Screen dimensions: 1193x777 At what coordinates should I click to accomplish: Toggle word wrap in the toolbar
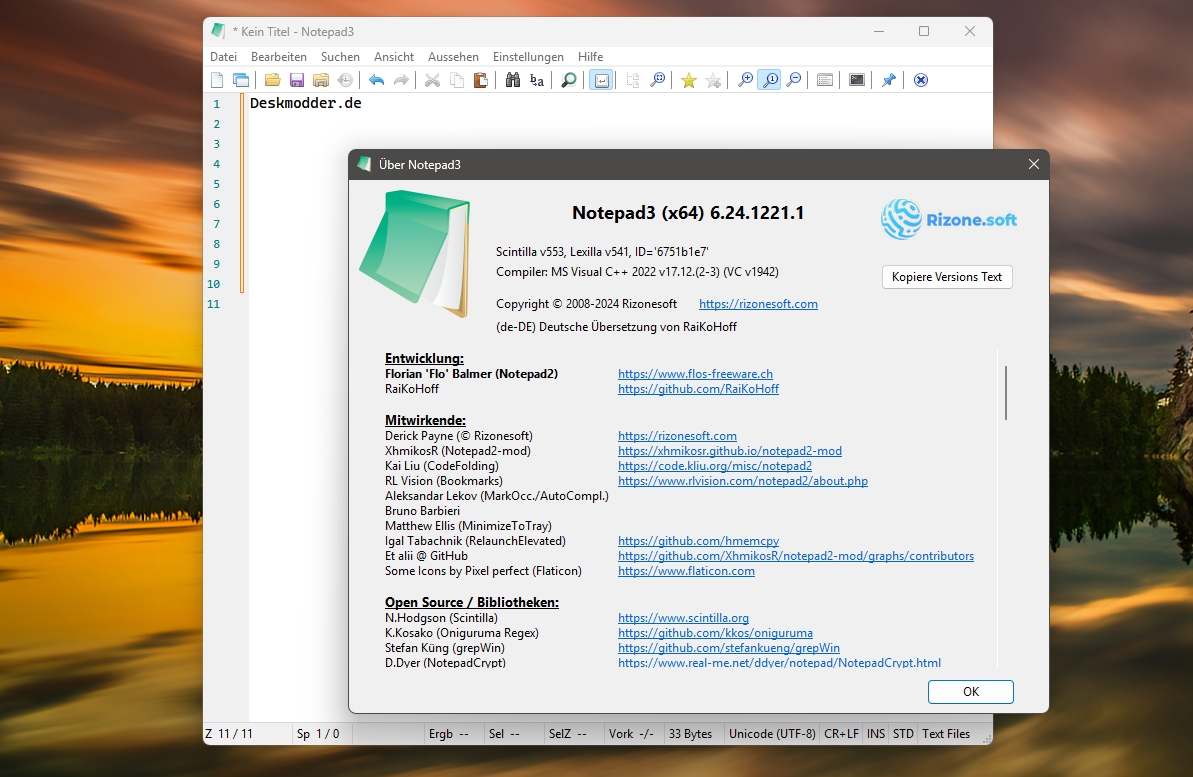point(601,80)
